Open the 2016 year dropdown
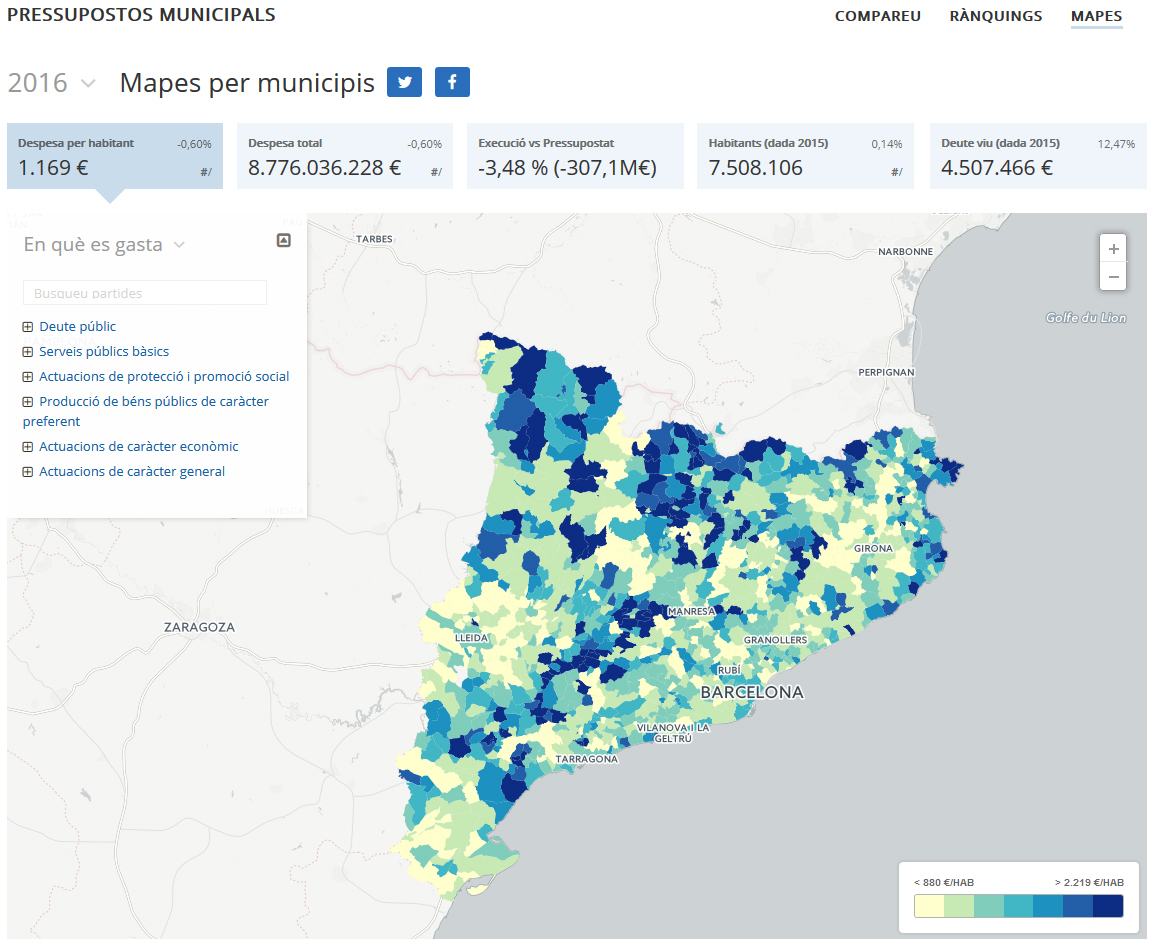This screenshot has width=1149, height=939. coord(51,83)
